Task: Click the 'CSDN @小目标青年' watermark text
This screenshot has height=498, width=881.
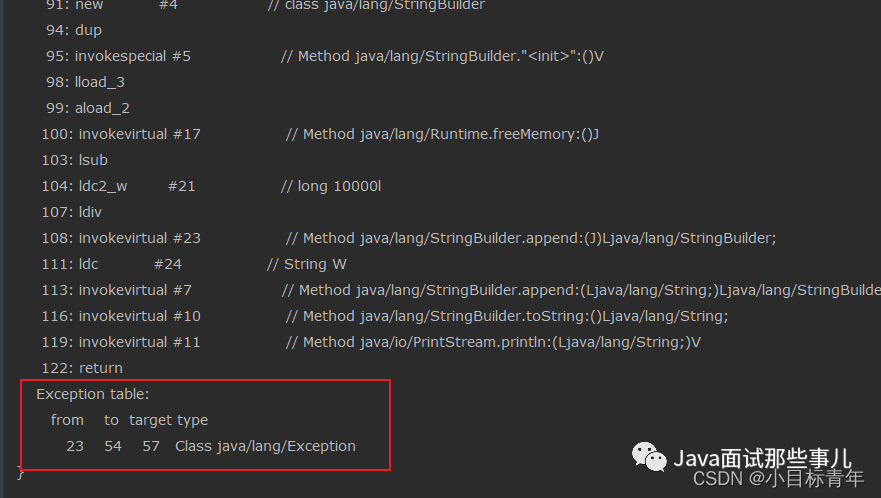Action: click(x=778, y=478)
